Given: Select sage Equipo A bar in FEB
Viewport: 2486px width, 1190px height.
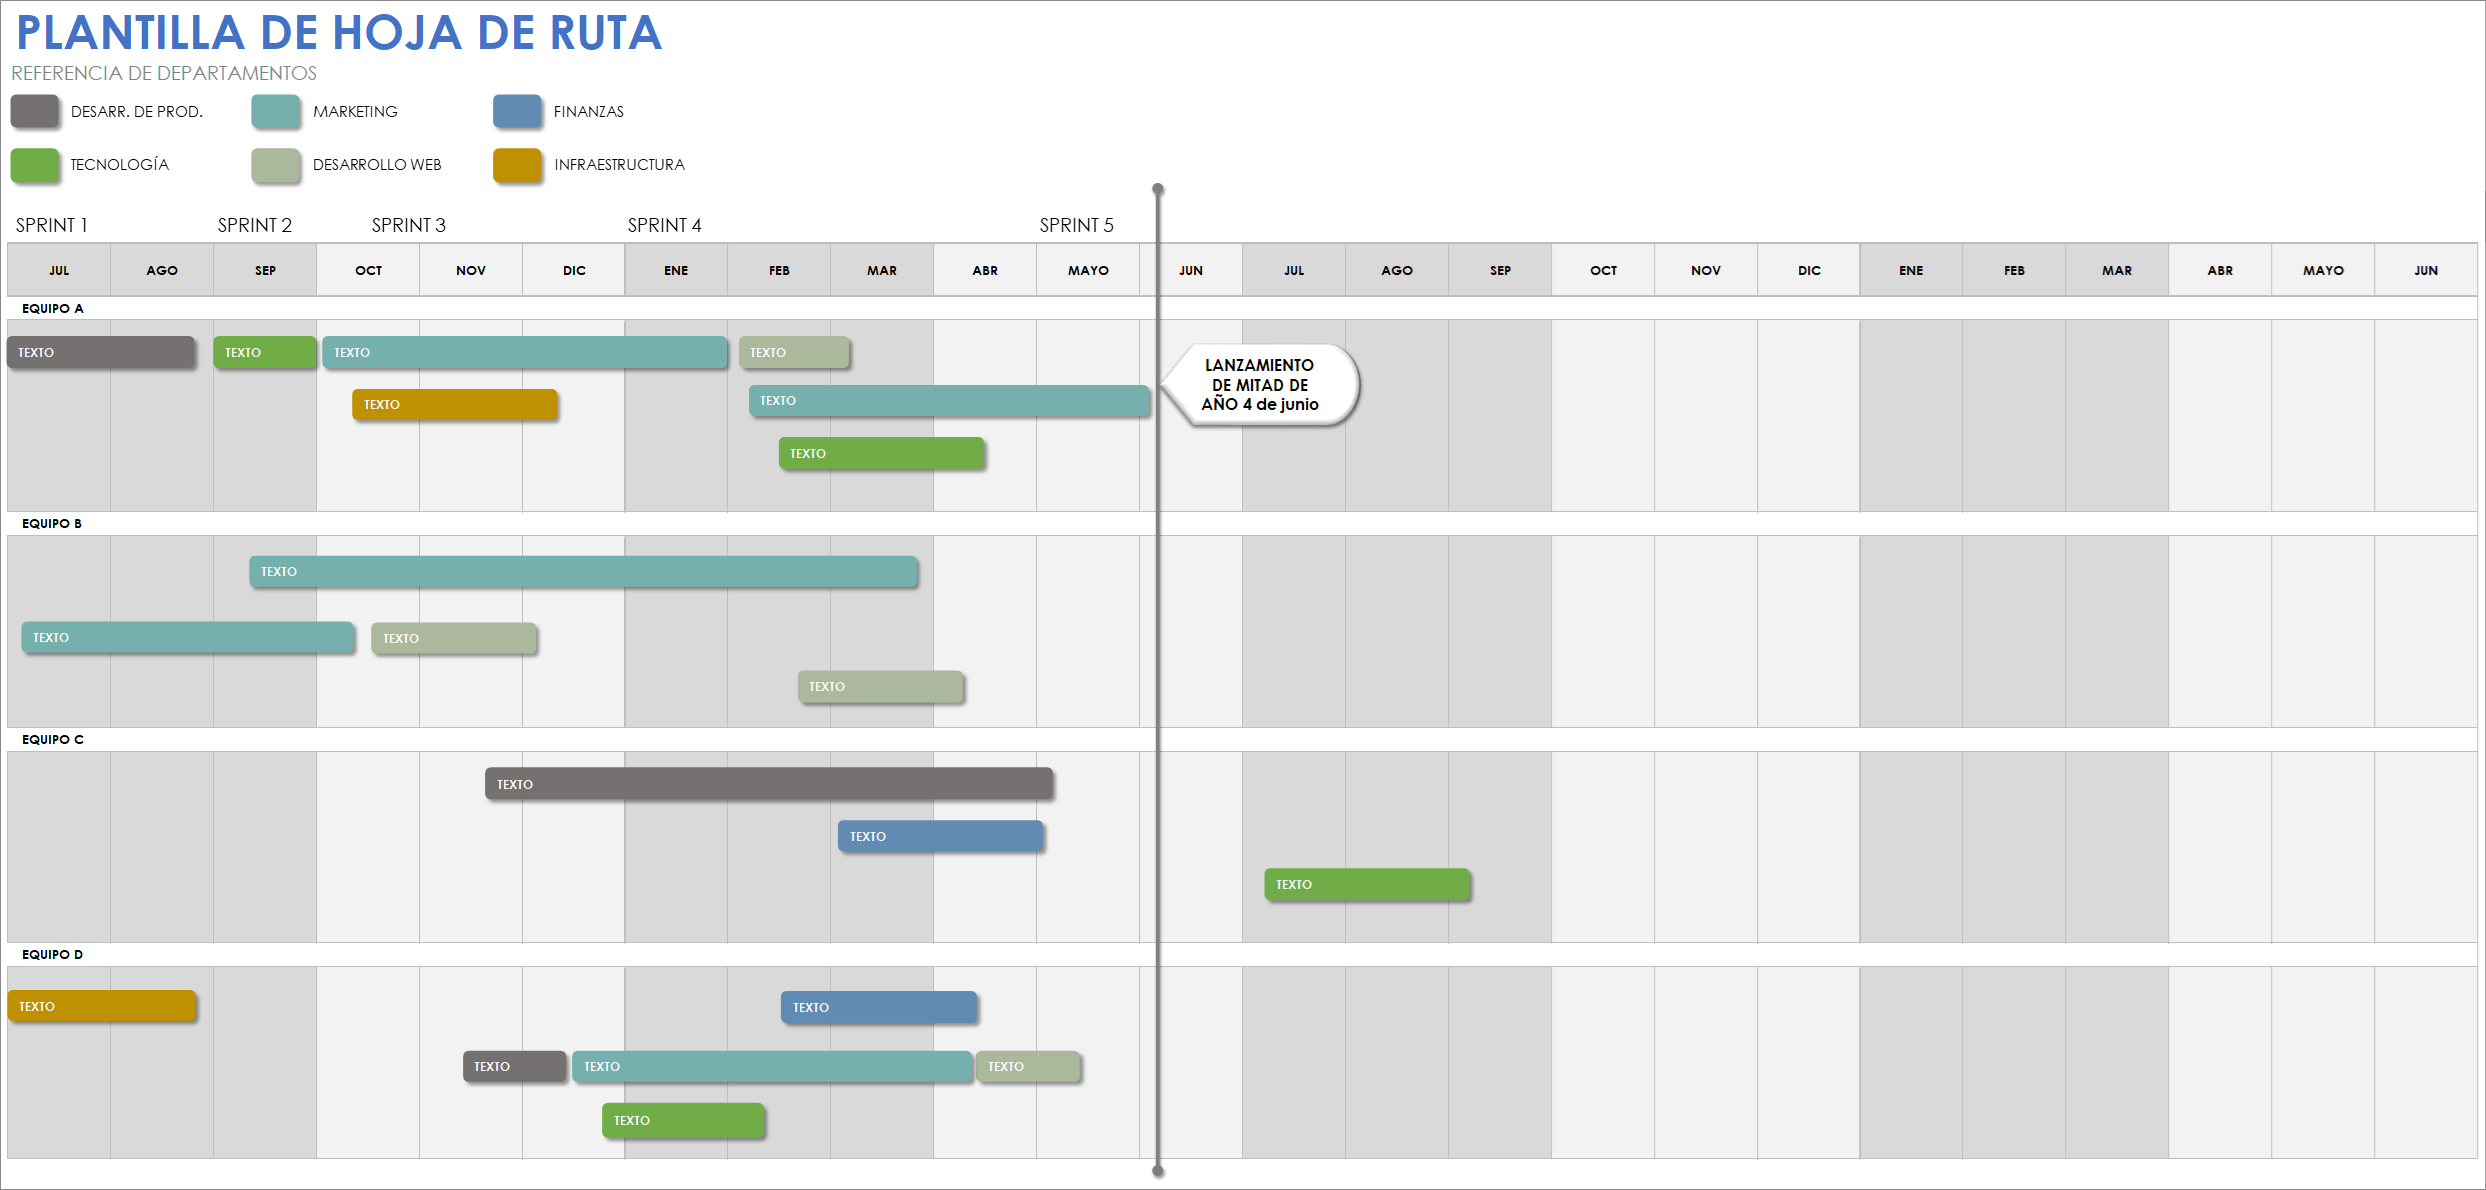Looking at the screenshot, I should click(794, 352).
